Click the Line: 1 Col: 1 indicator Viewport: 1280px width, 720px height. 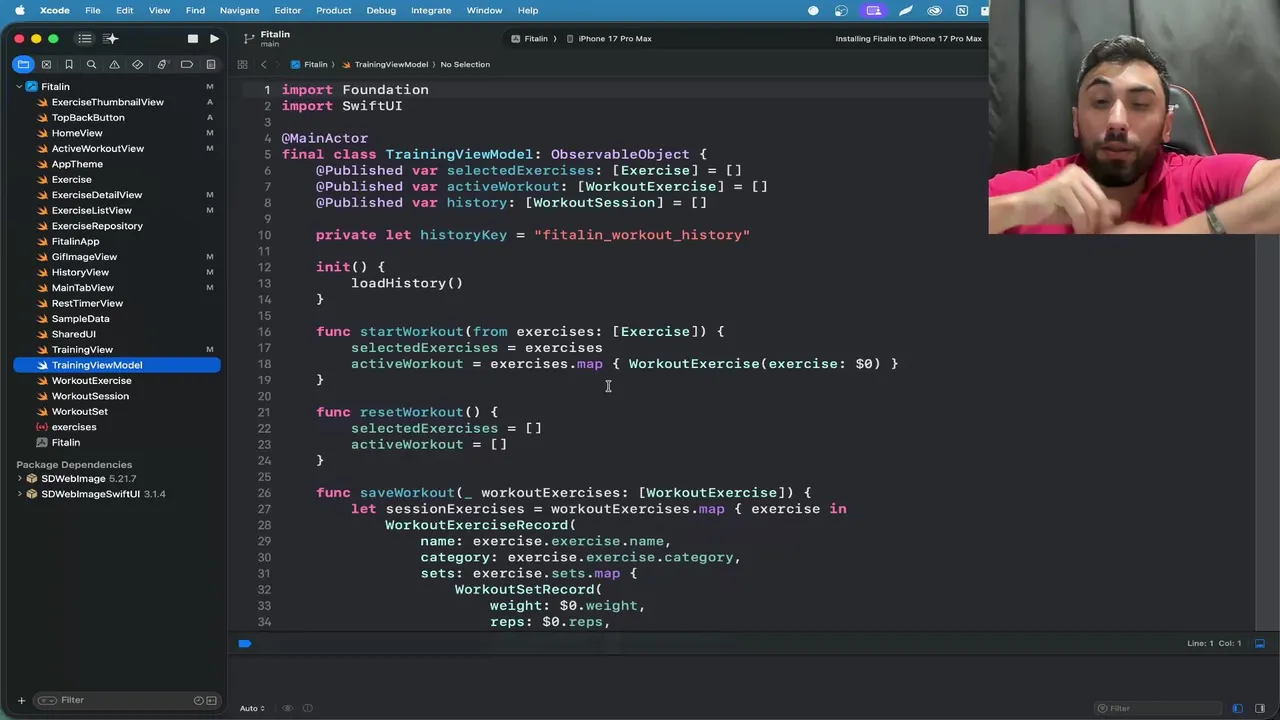(1214, 643)
